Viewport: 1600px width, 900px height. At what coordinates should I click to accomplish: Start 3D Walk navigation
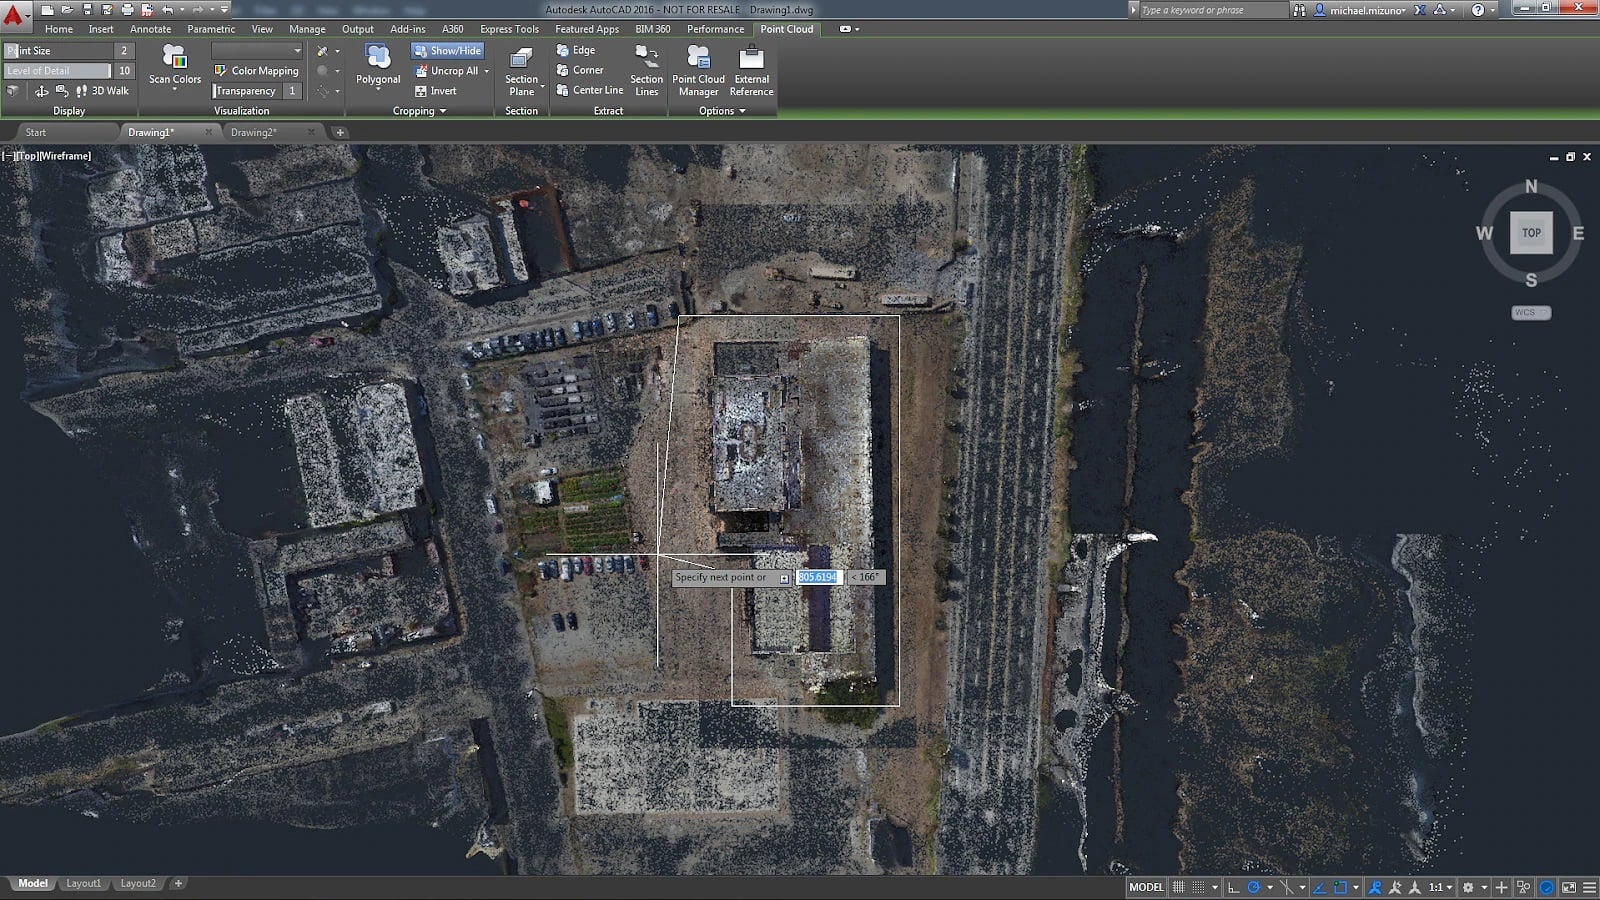point(103,91)
